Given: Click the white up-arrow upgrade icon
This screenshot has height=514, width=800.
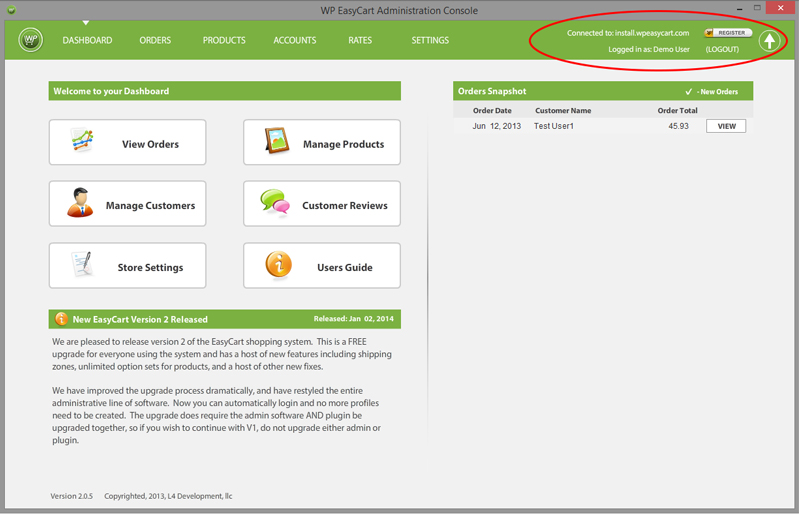Looking at the screenshot, I should (x=769, y=41).
